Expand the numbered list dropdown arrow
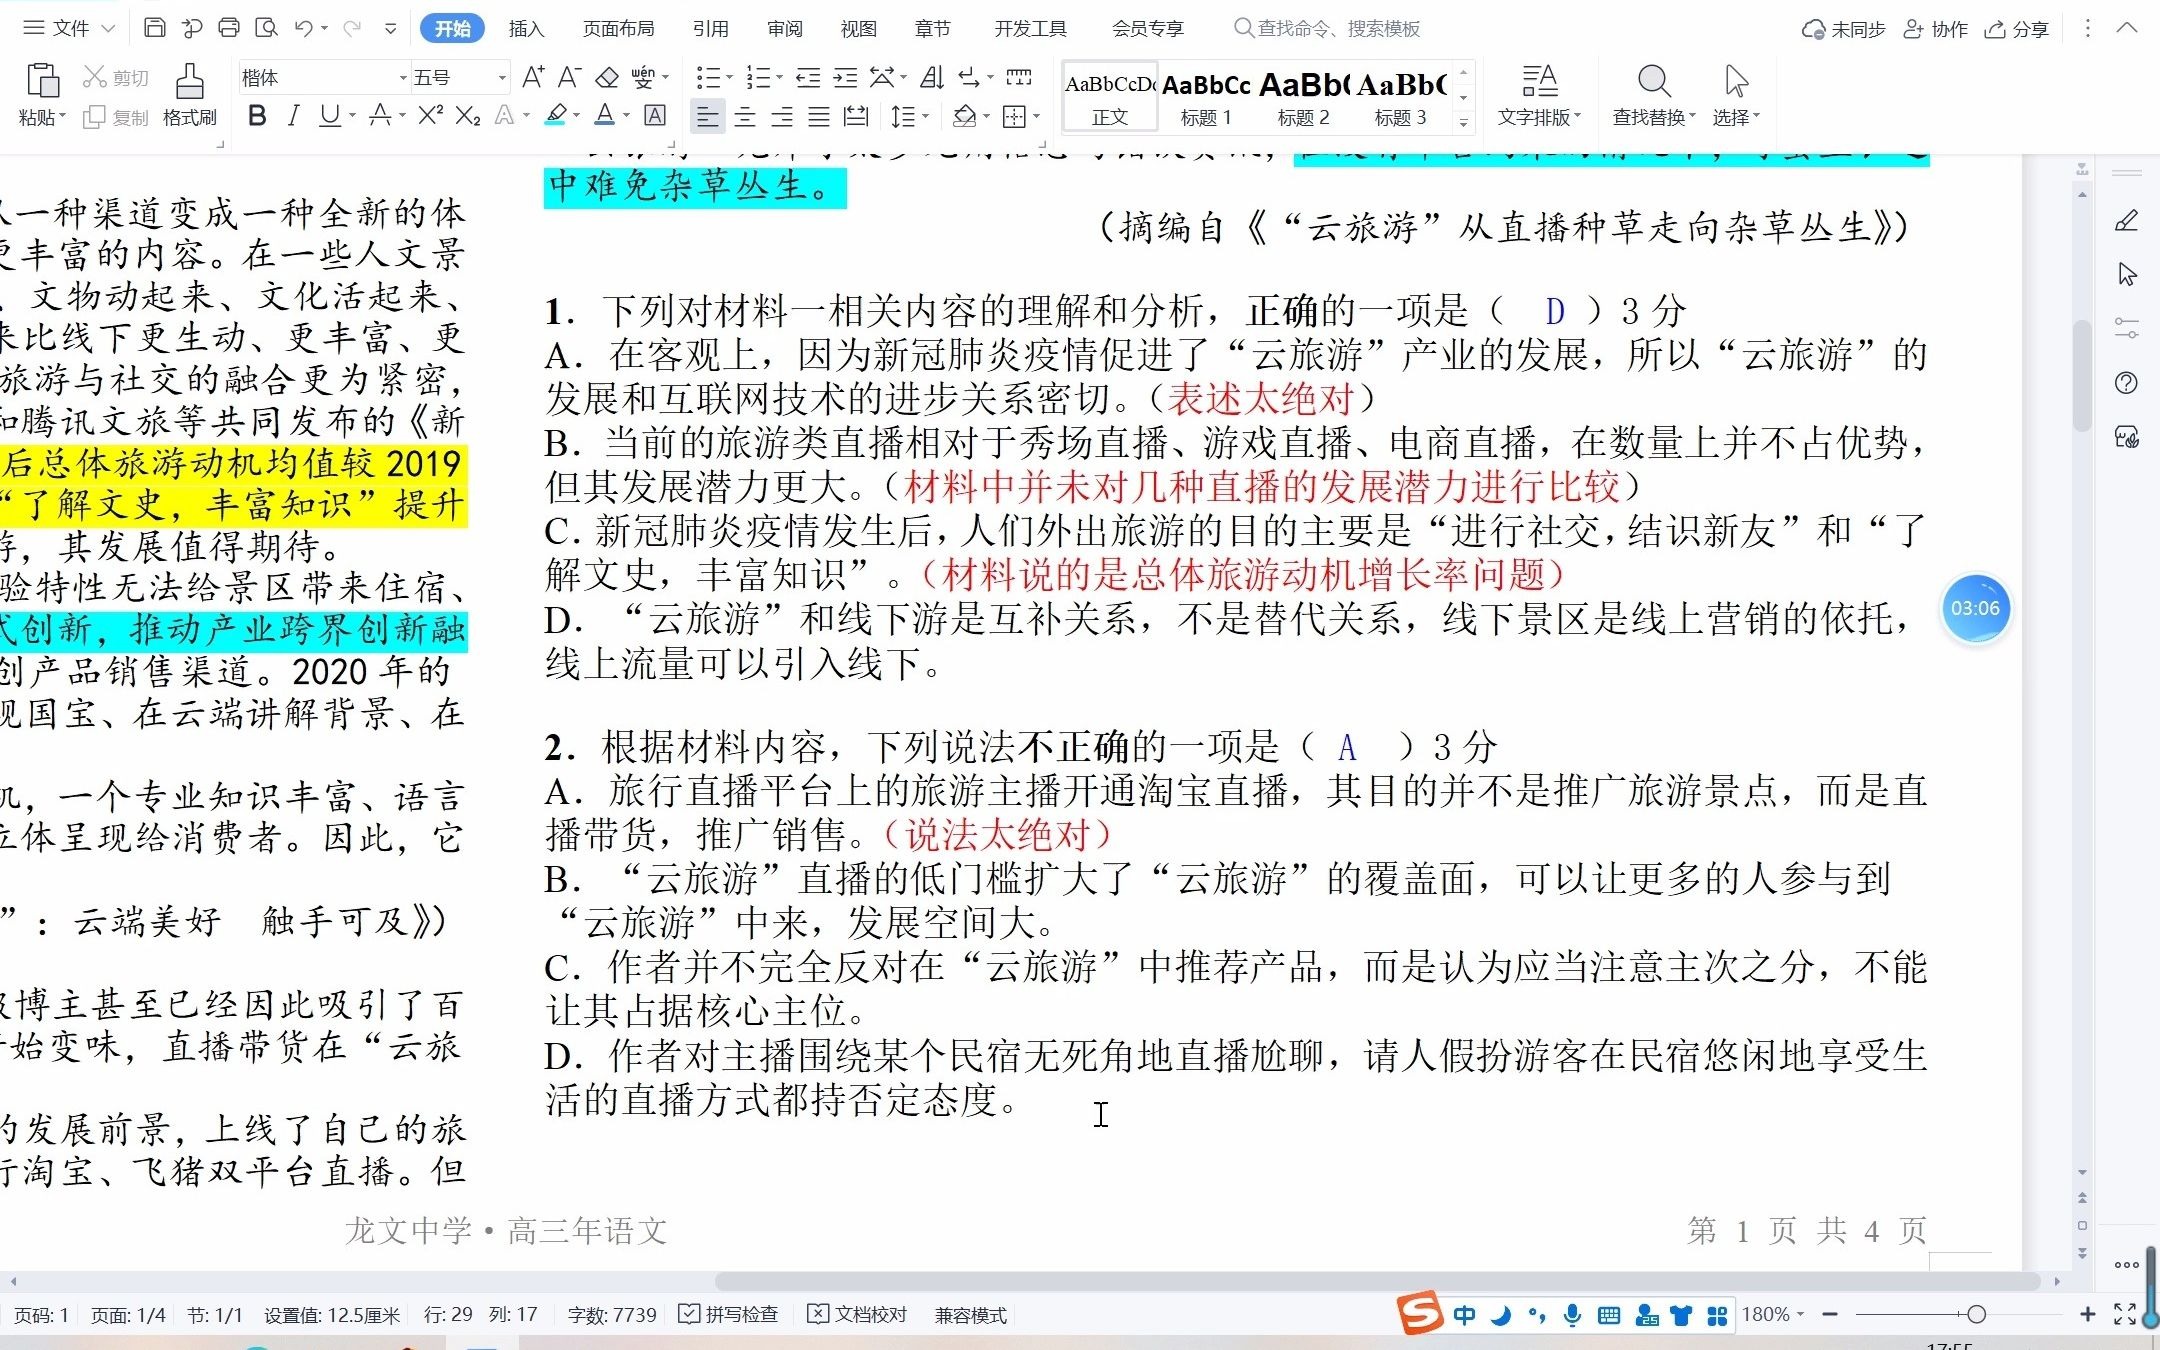This screenshot has width=2160, height=1350. pyautogui.click(x=780, y=78)
